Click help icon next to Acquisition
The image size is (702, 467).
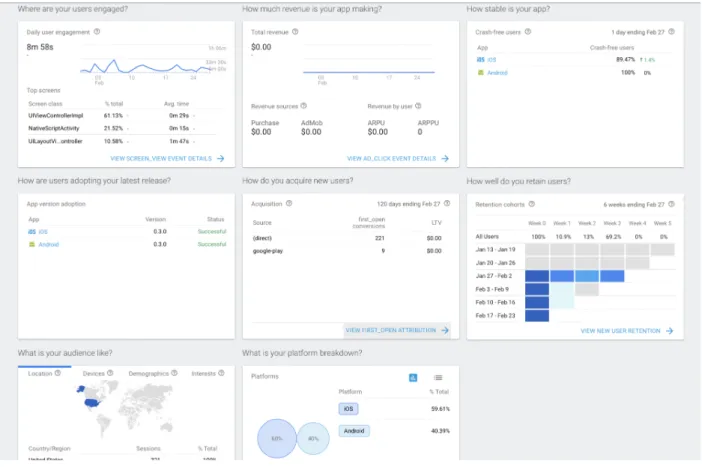pyautogui.click(x=289, y=203)
